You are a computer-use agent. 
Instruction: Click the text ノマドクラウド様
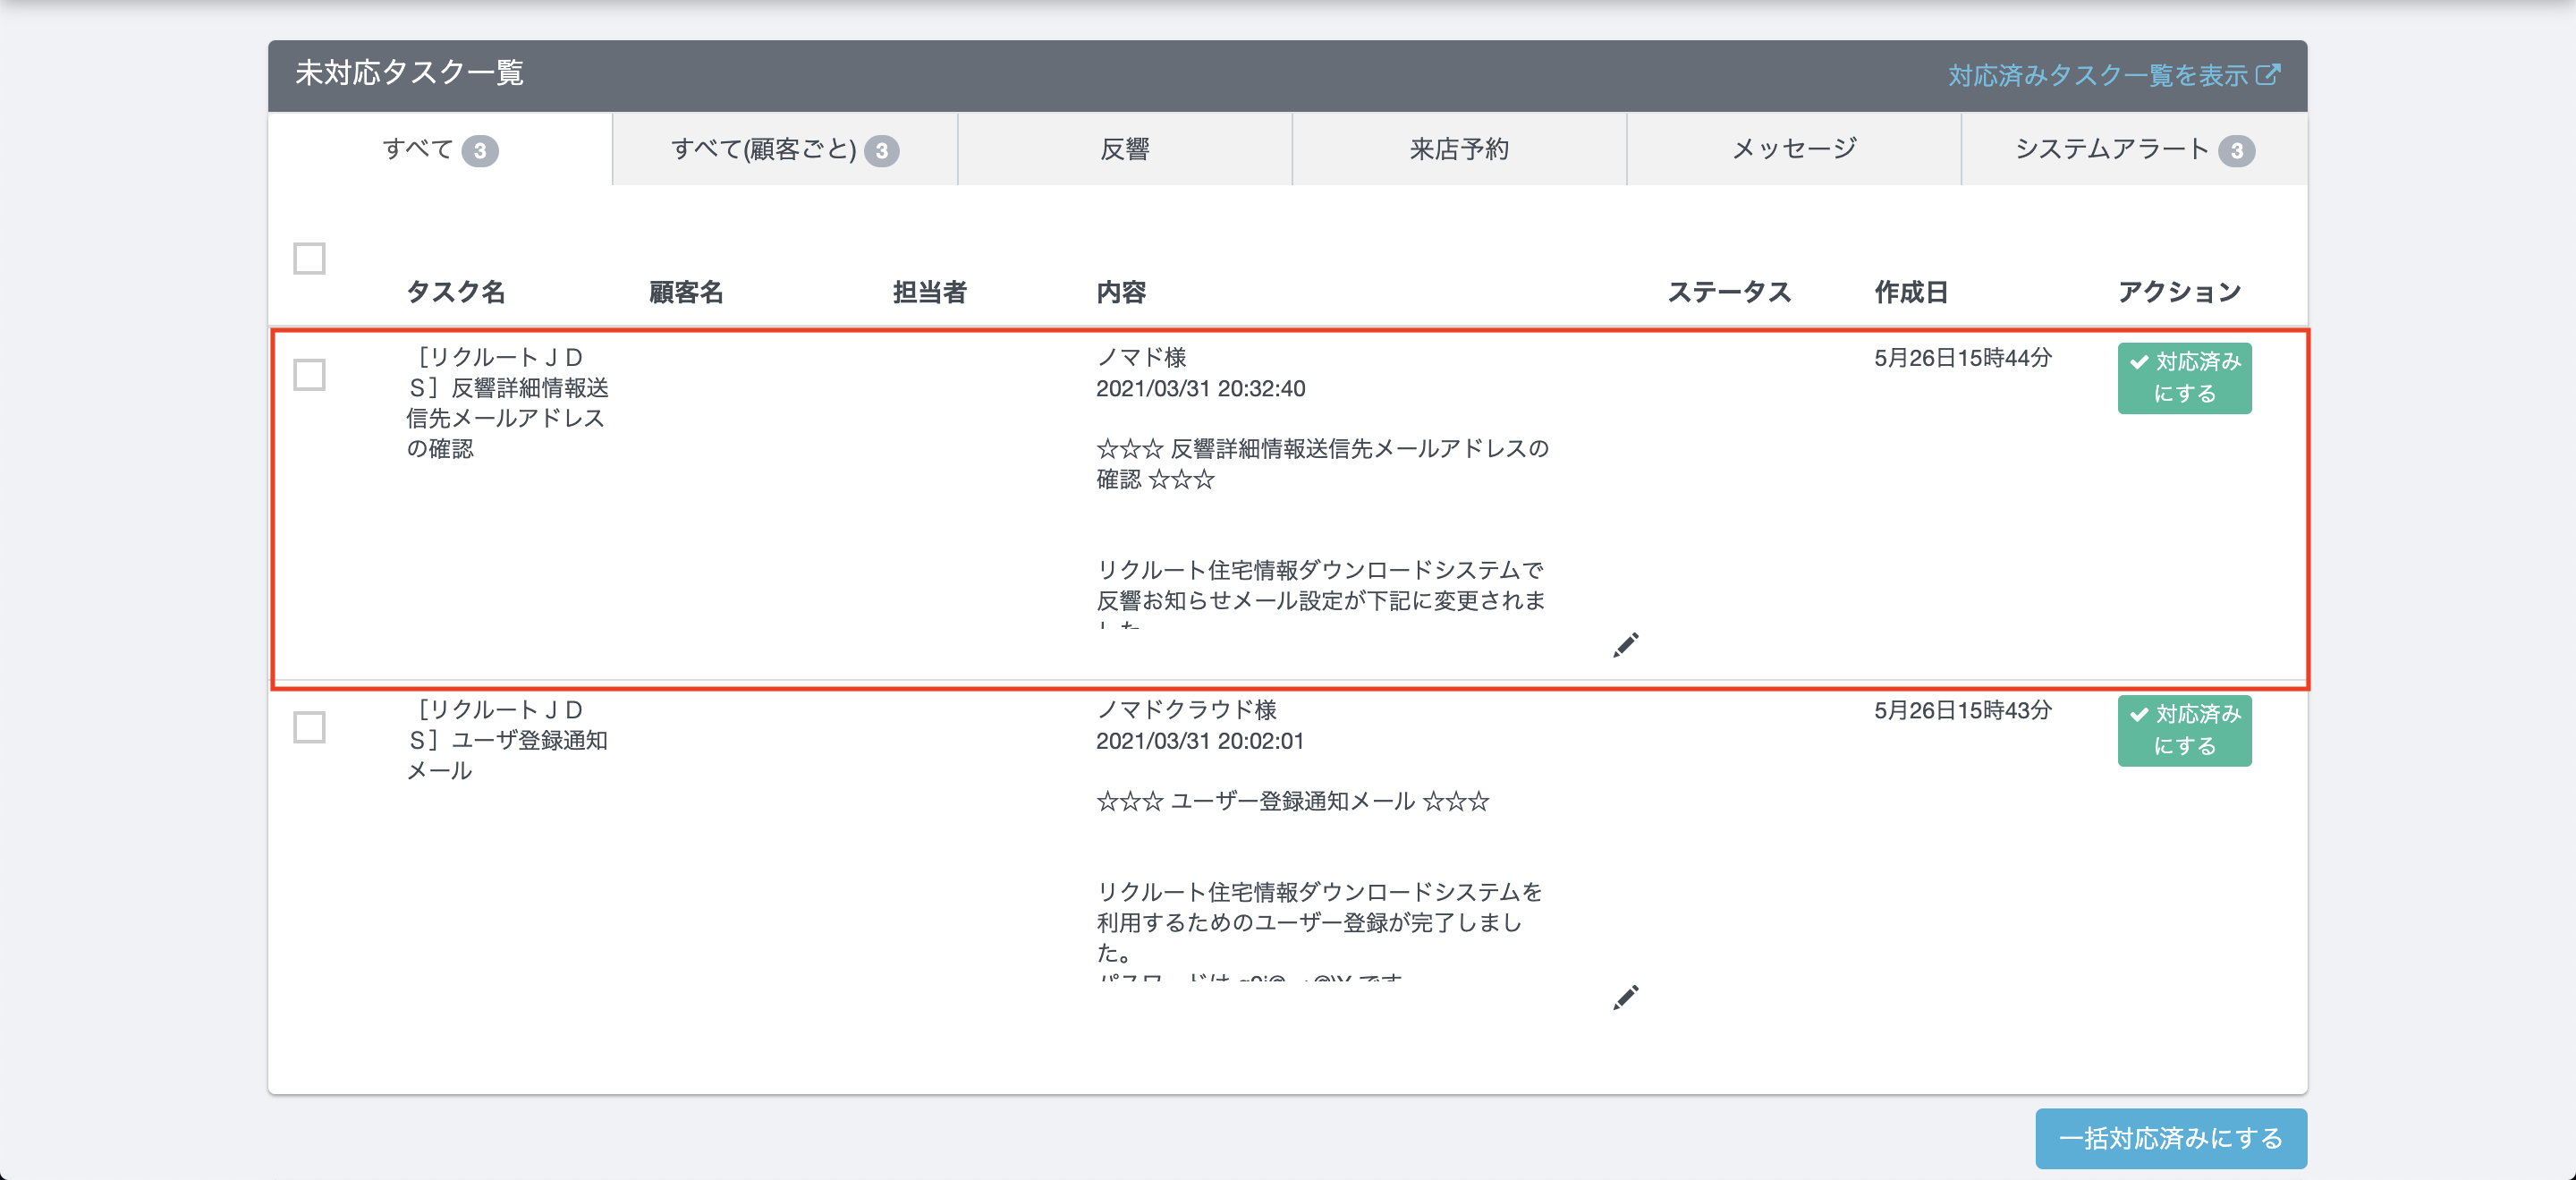point(1187,710)
